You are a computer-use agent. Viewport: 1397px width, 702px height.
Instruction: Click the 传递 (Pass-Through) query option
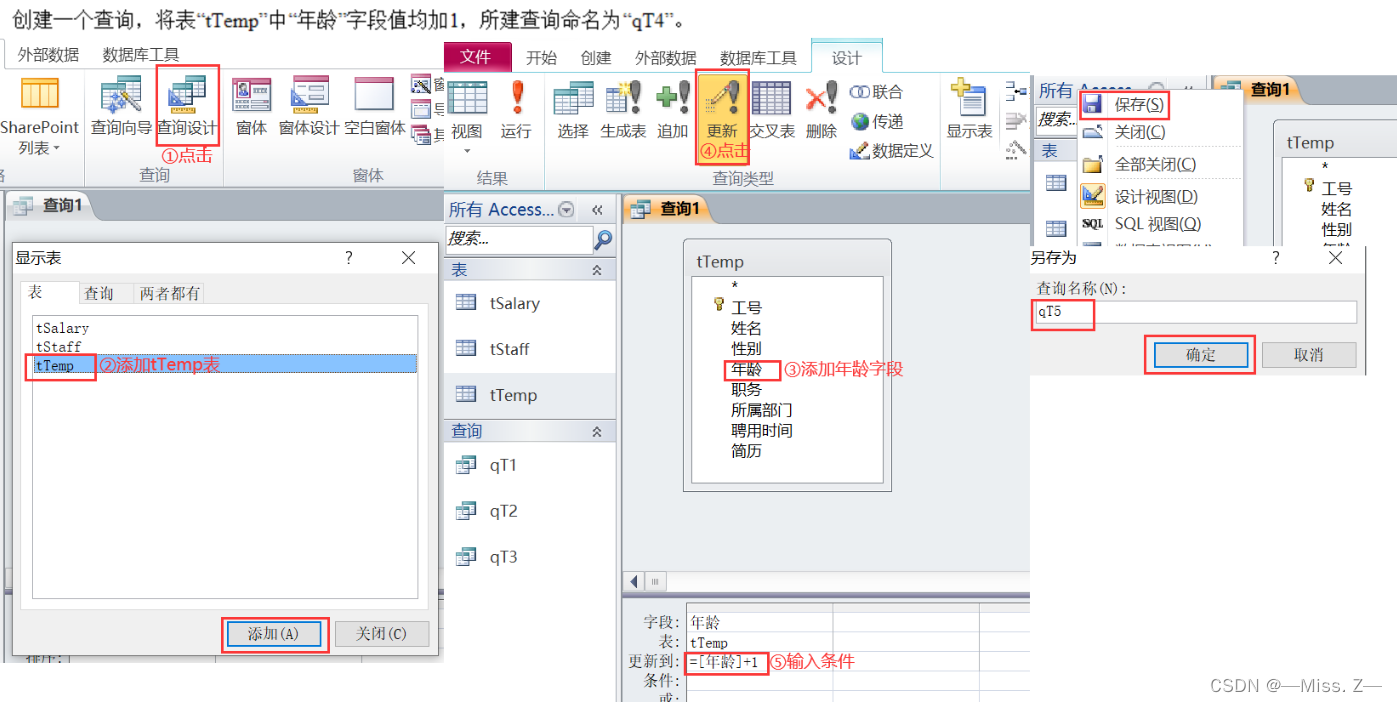point(877,121)
